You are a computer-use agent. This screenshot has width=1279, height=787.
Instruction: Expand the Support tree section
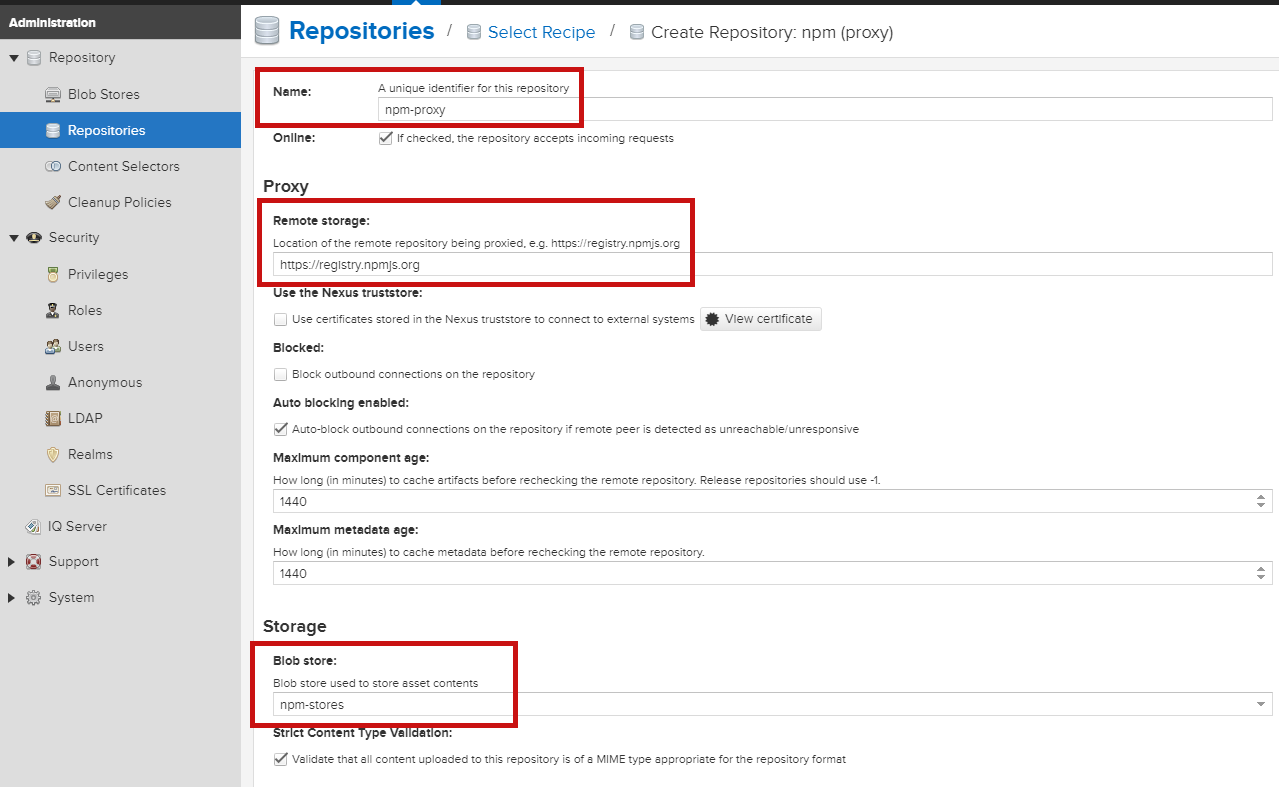pyautogui.click(x=12, y=562)
